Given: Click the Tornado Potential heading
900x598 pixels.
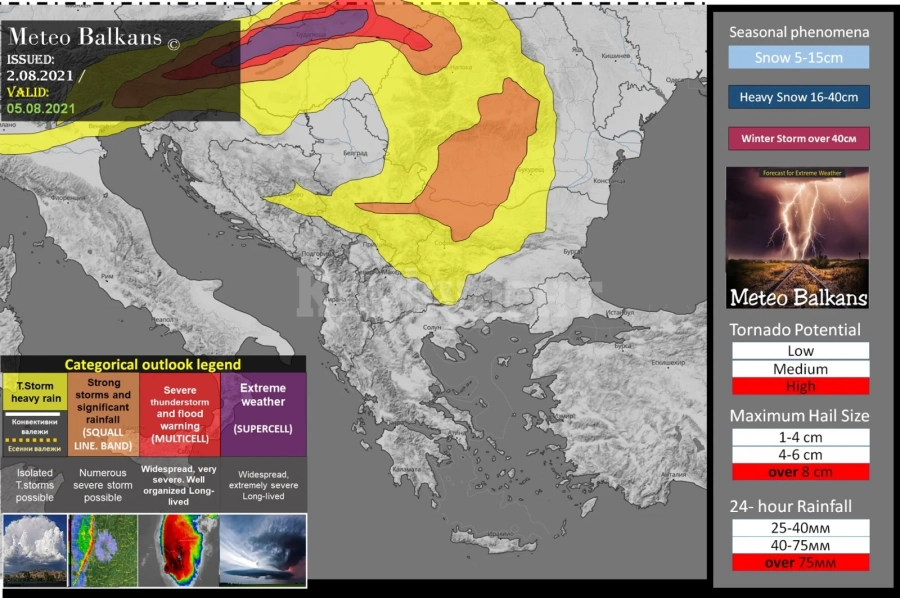Looking at the screenshot, I should (795, 329).
